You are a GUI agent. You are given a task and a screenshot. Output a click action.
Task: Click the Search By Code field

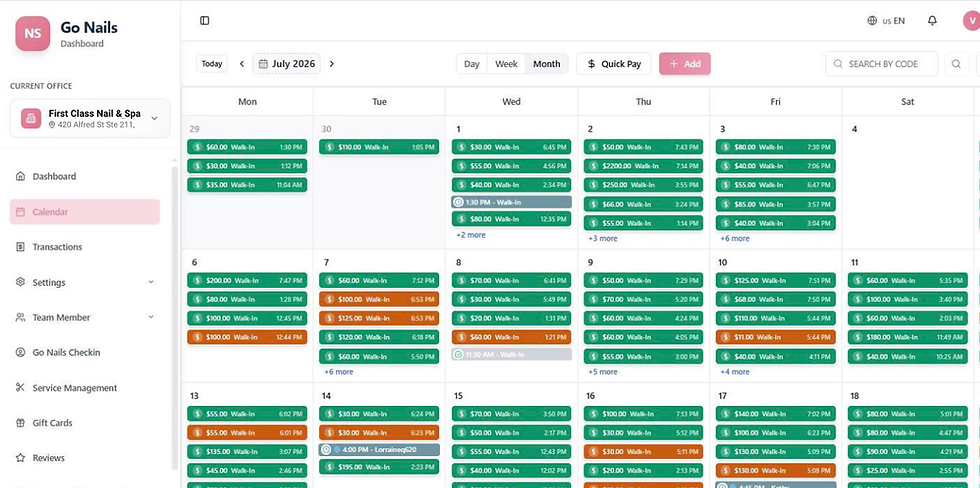pyautogui.click(x=882, y=64)
